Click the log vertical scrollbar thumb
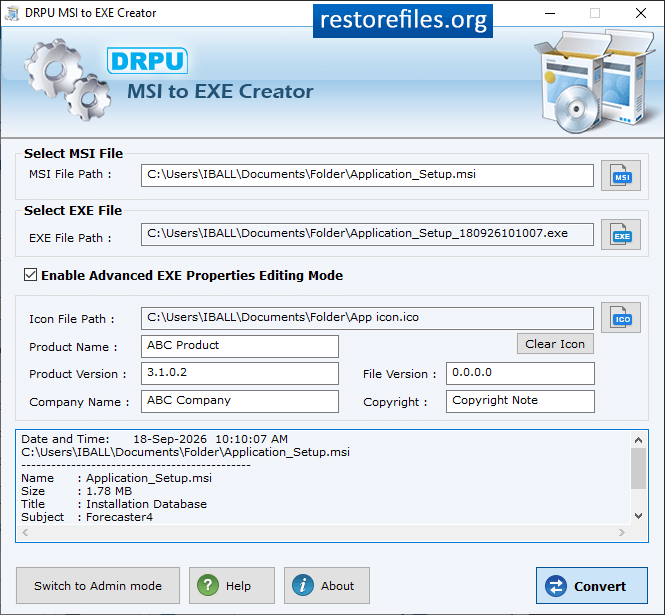This screenshot has height=615, width=665. pos(638,468)
